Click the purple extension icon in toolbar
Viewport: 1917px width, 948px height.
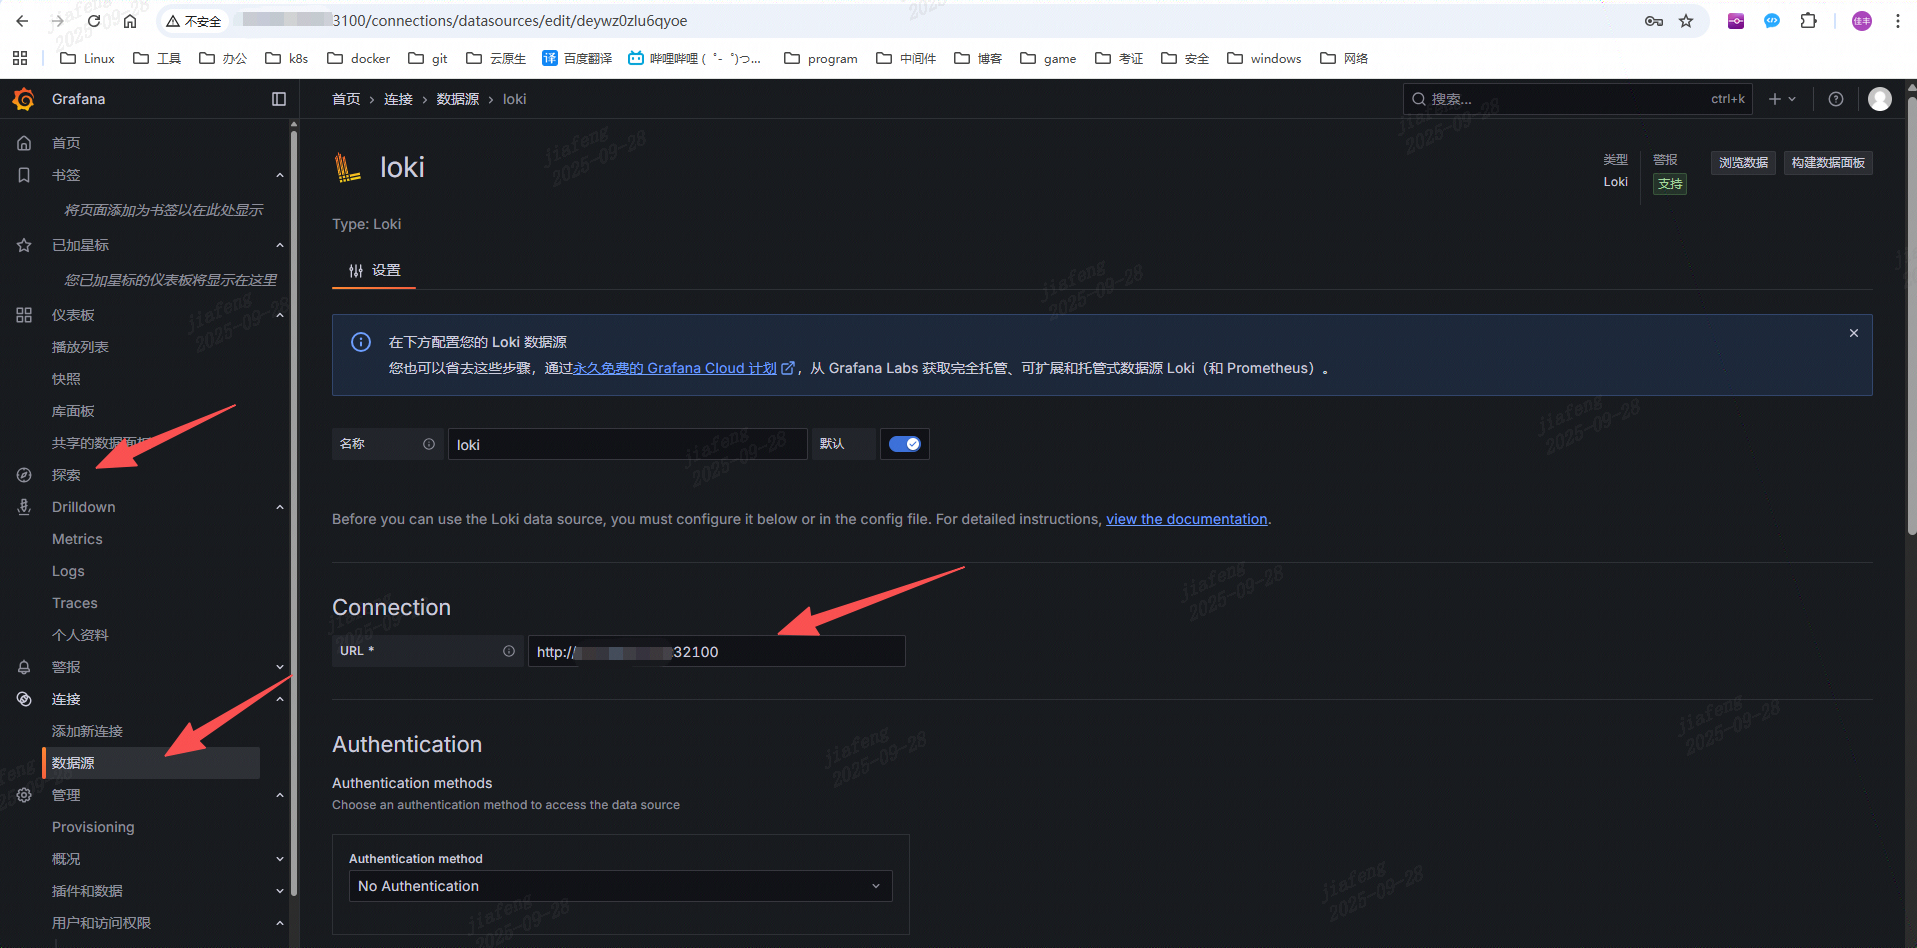tap(1736, 21)
